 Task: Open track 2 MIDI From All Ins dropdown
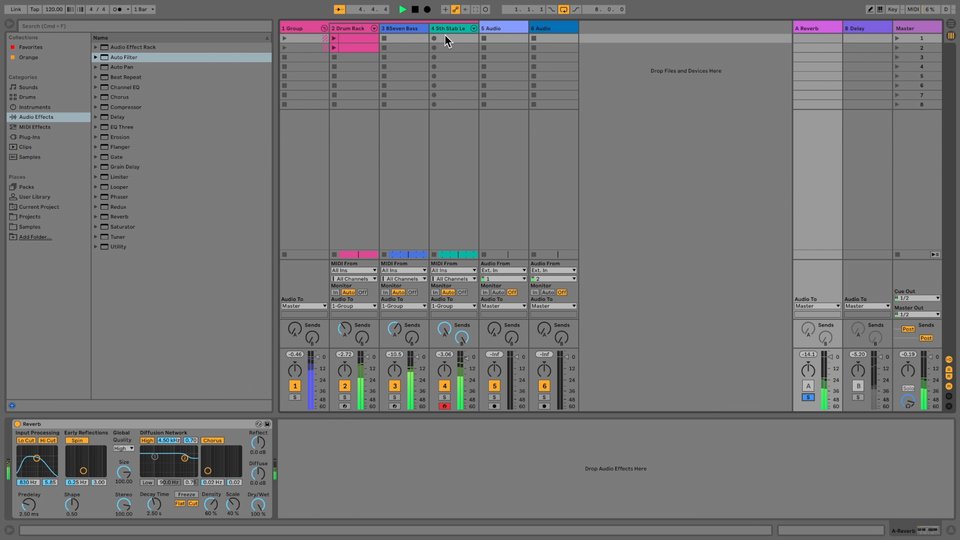[353, 270]
